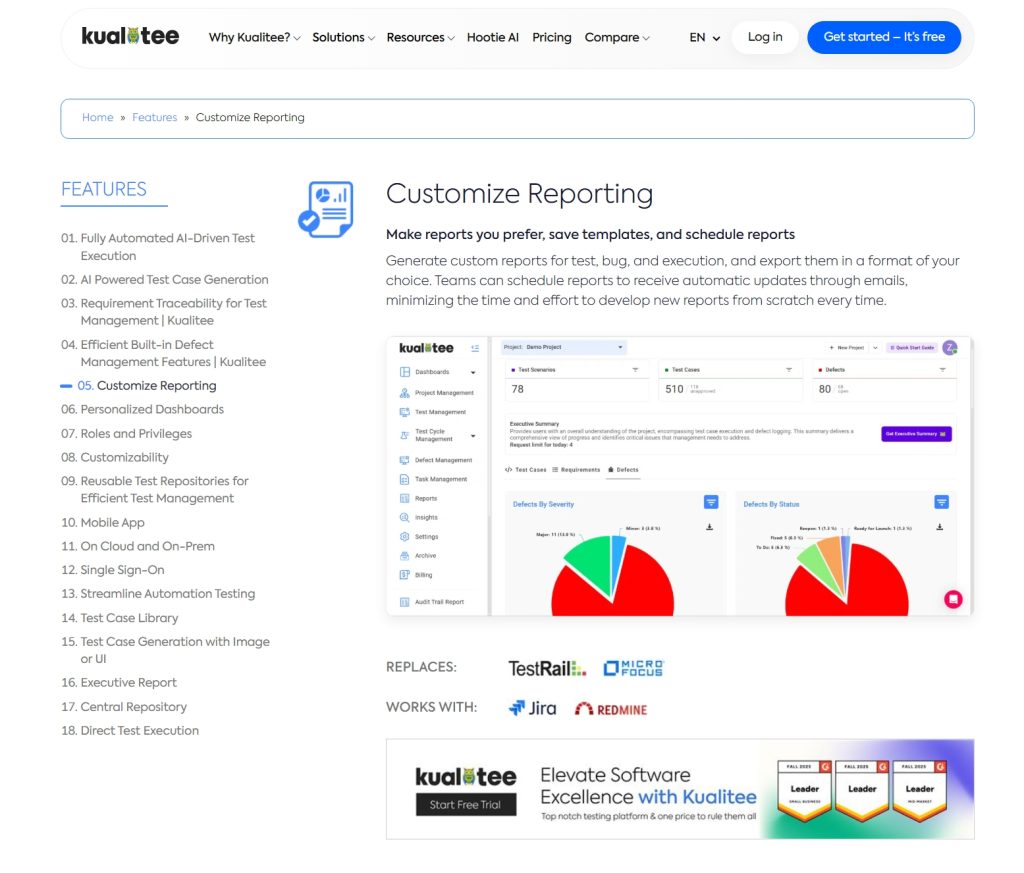Open the Resources dropdown menu
Image resolution: width=1024 pixels, height=873 pixels.
click(420, 37)
